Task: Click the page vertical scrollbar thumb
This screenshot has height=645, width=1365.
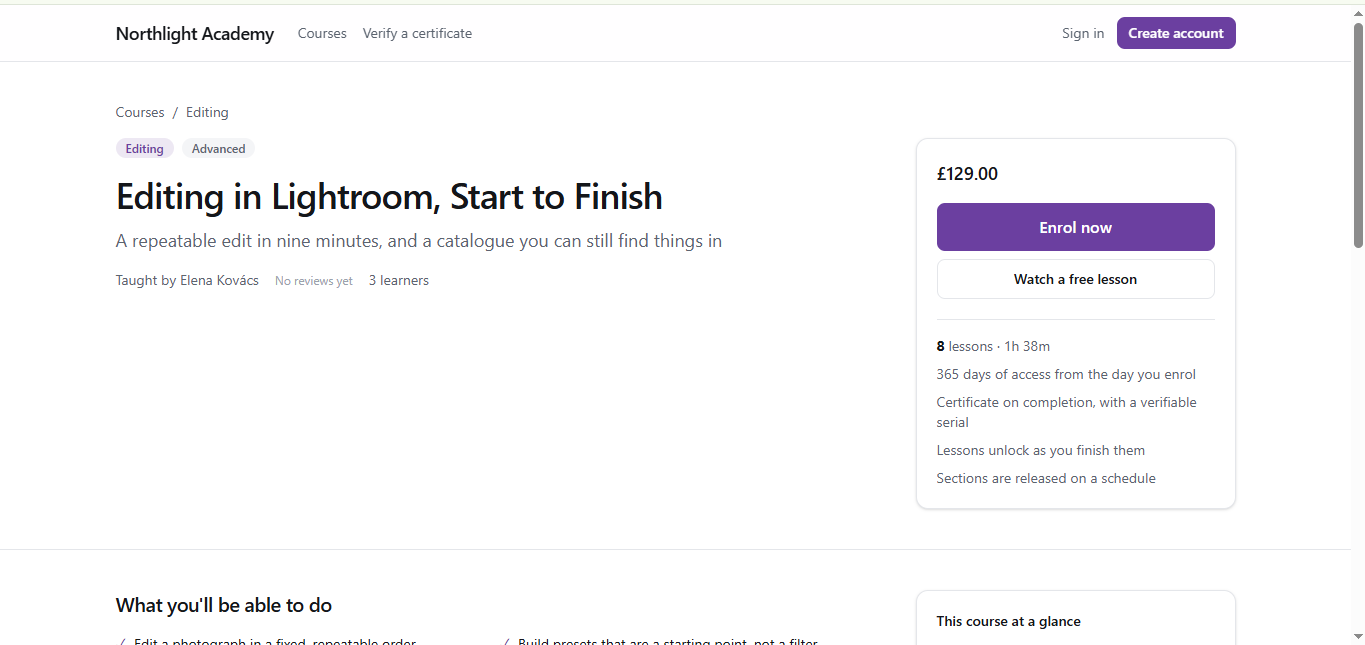Action: [x=1358, y=135]
